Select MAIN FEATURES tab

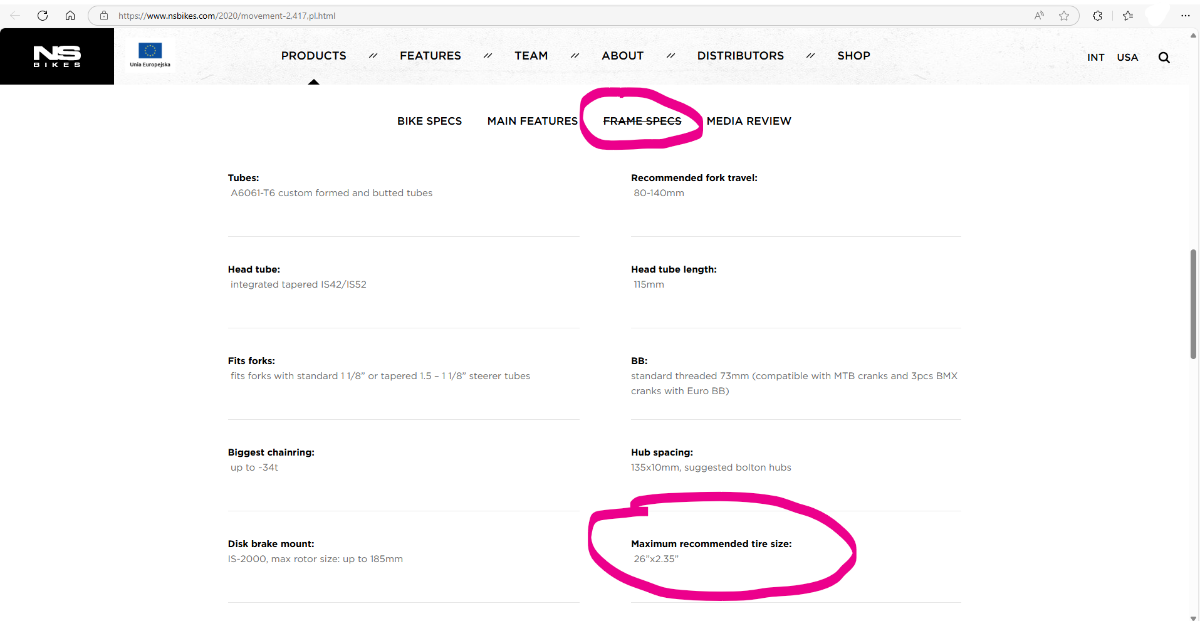(532, 121)
